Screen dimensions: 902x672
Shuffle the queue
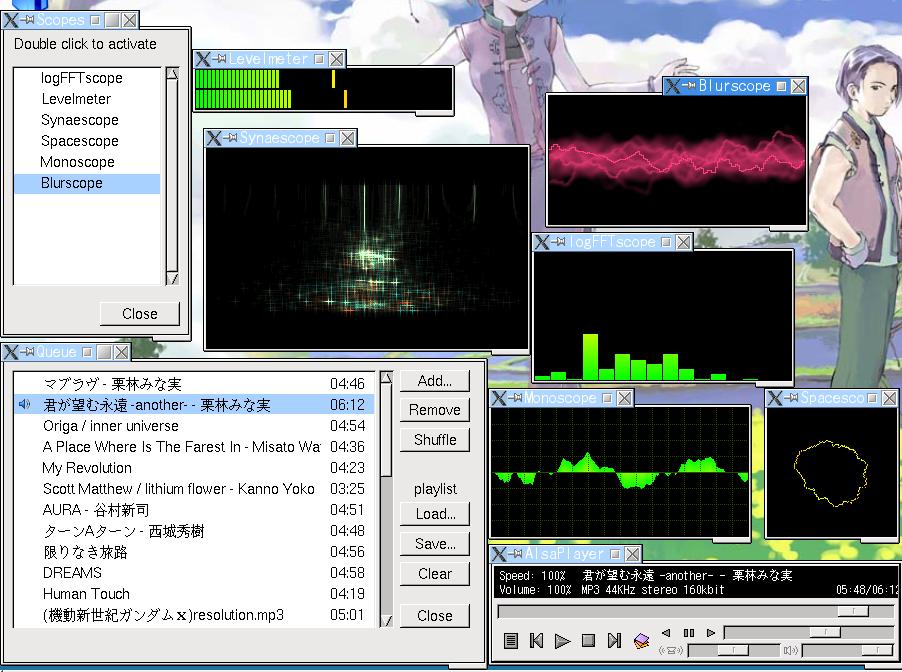tap(435, 440)
